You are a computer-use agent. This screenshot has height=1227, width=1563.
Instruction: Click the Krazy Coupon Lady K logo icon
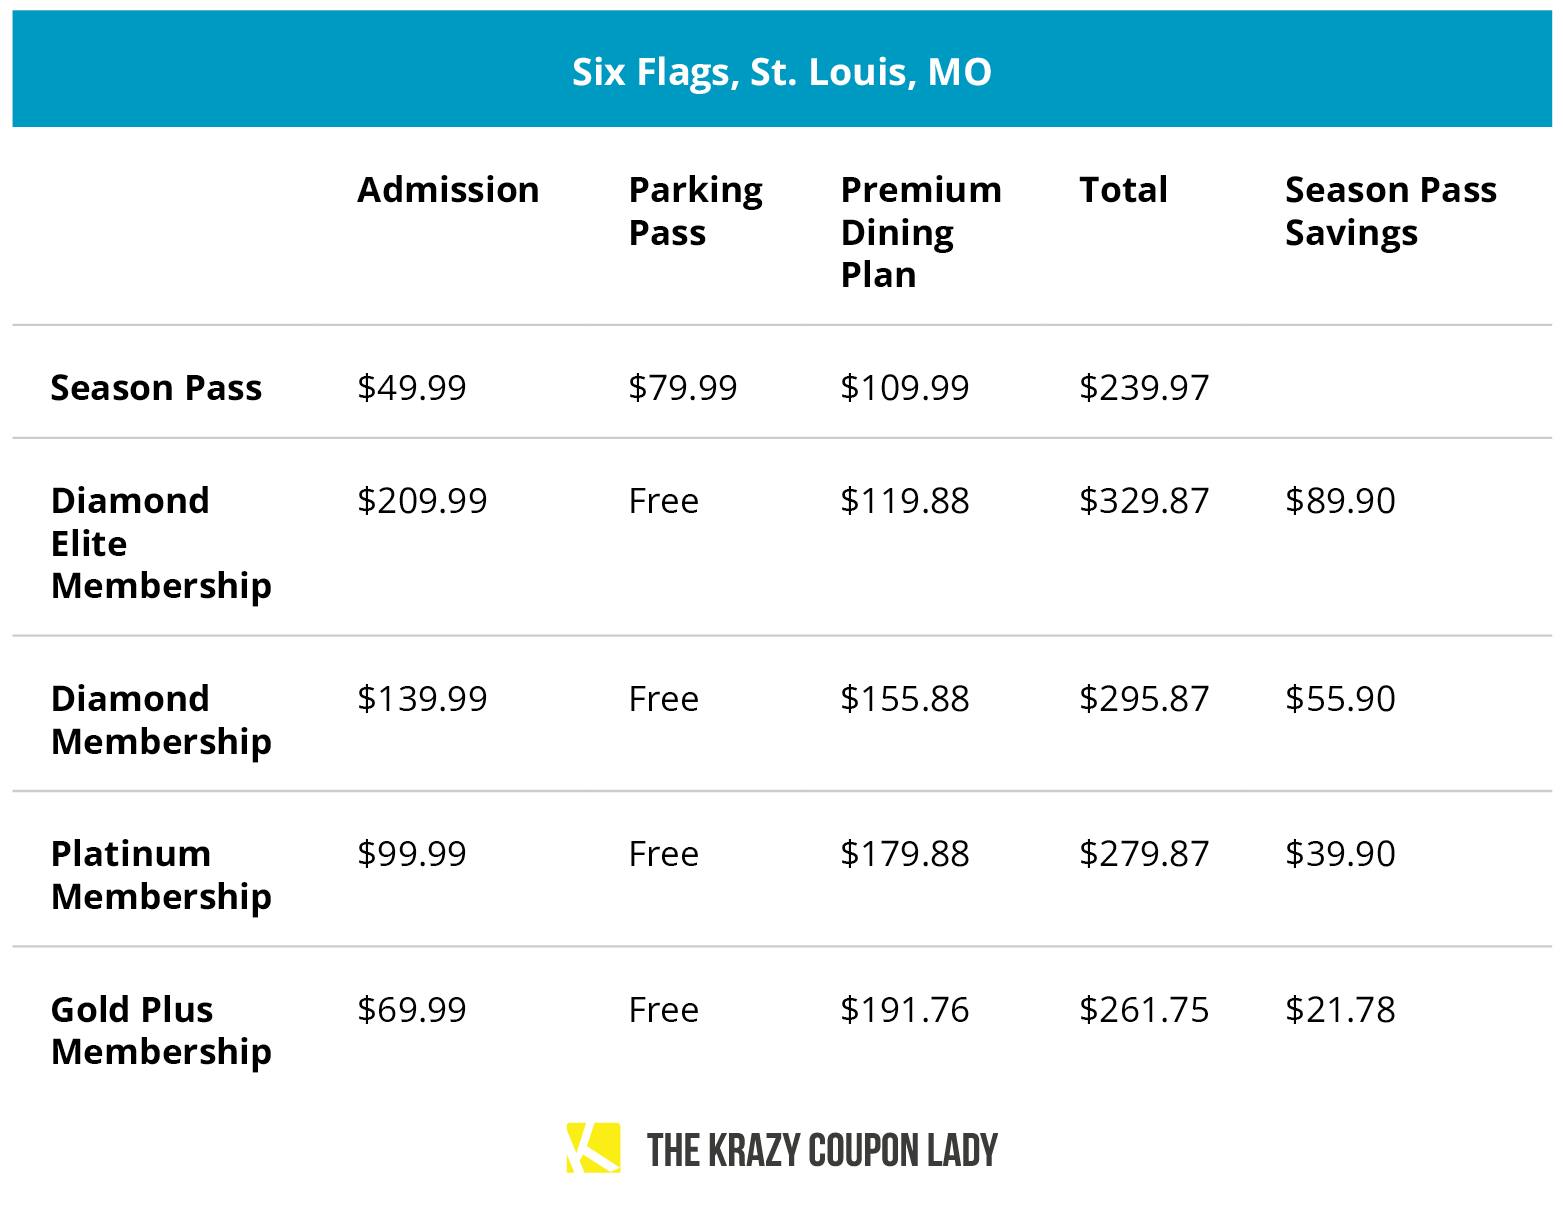(593, 1148)
